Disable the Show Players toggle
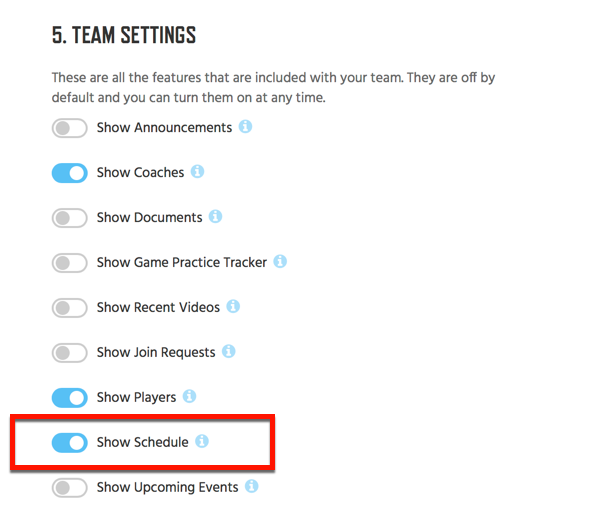This screenshot has width=593, height=532. click(x=70, y=398)
